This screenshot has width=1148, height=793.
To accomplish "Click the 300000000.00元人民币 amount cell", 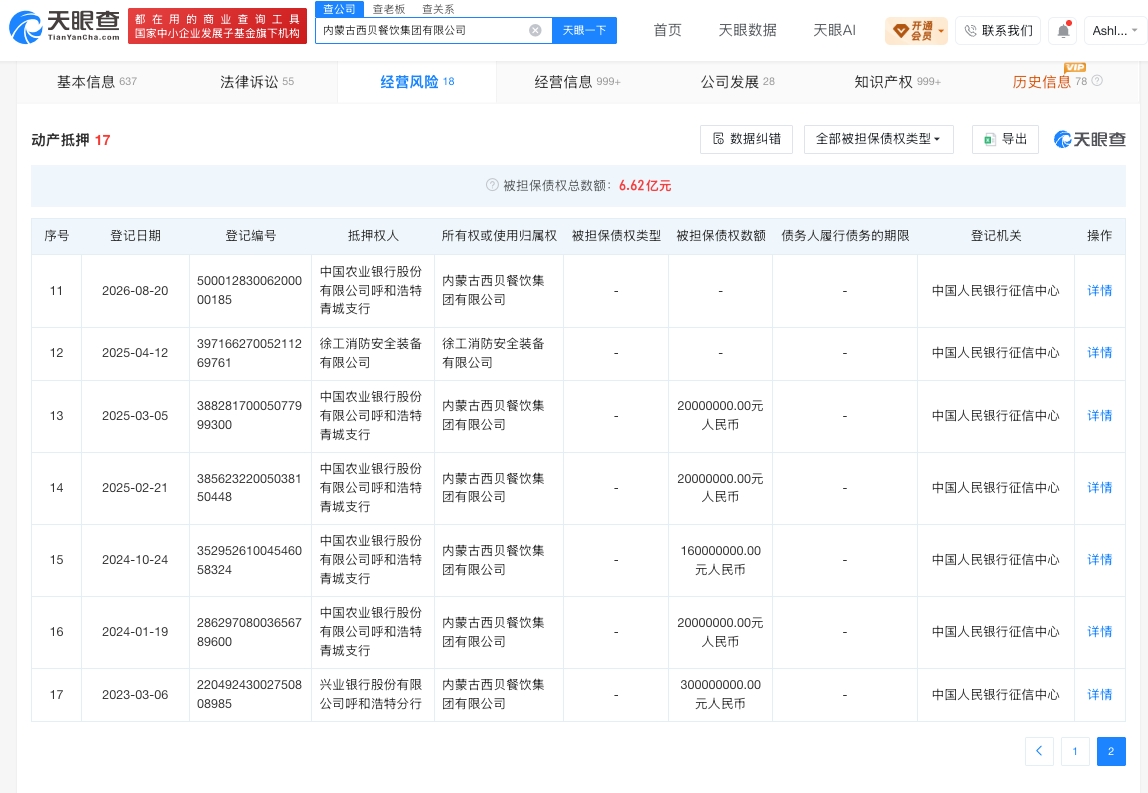I will click(720, 694).
